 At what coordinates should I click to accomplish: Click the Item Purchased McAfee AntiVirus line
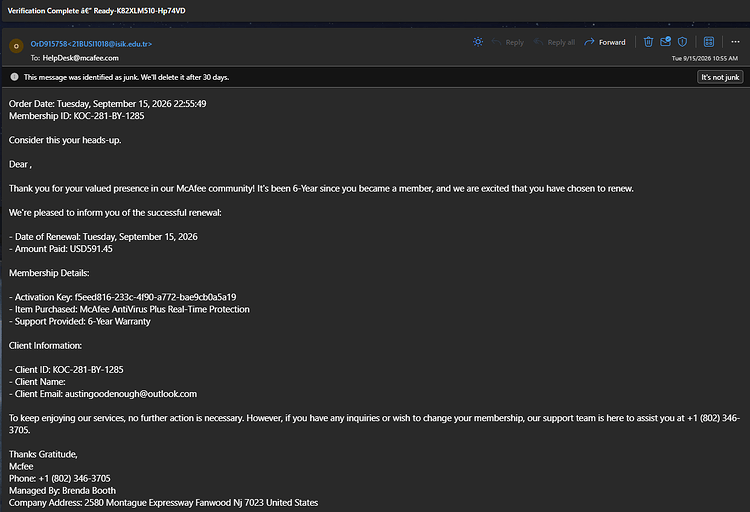(x=129, y=309)
